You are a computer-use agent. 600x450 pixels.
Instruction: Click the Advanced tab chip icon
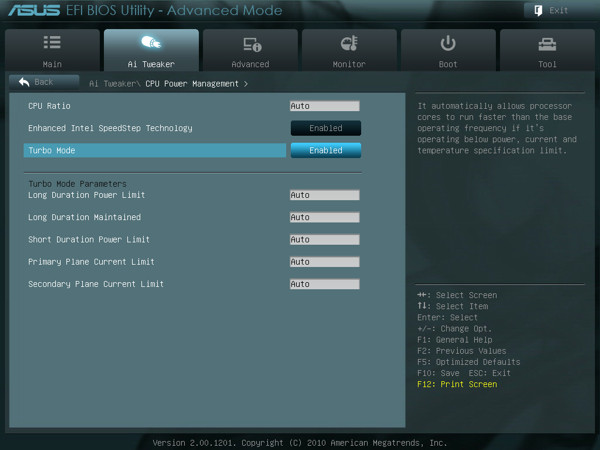coord(250,44)
